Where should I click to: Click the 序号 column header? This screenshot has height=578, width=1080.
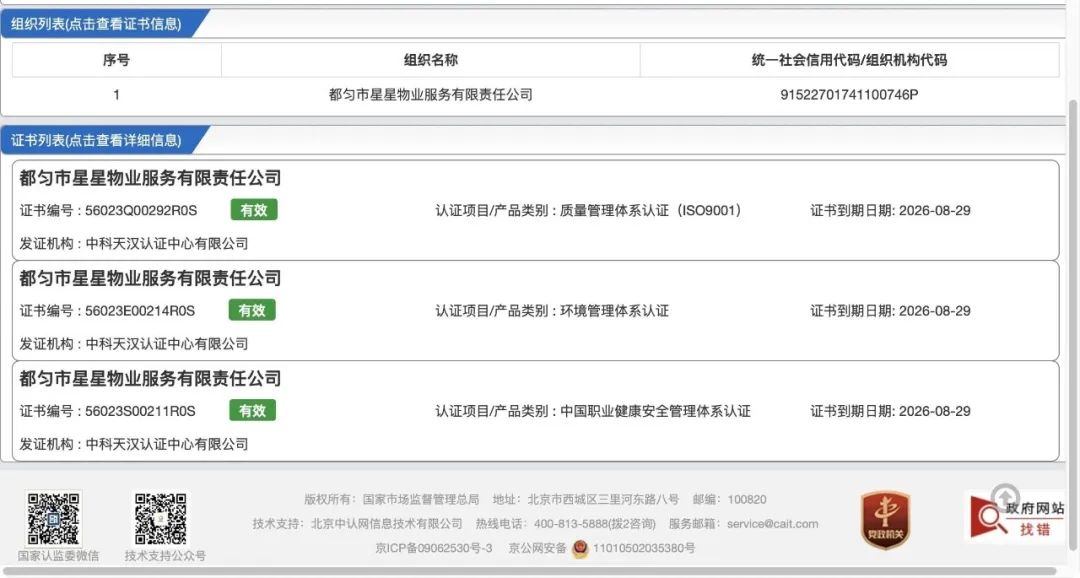pyautogui.click(x=116, y=60)
